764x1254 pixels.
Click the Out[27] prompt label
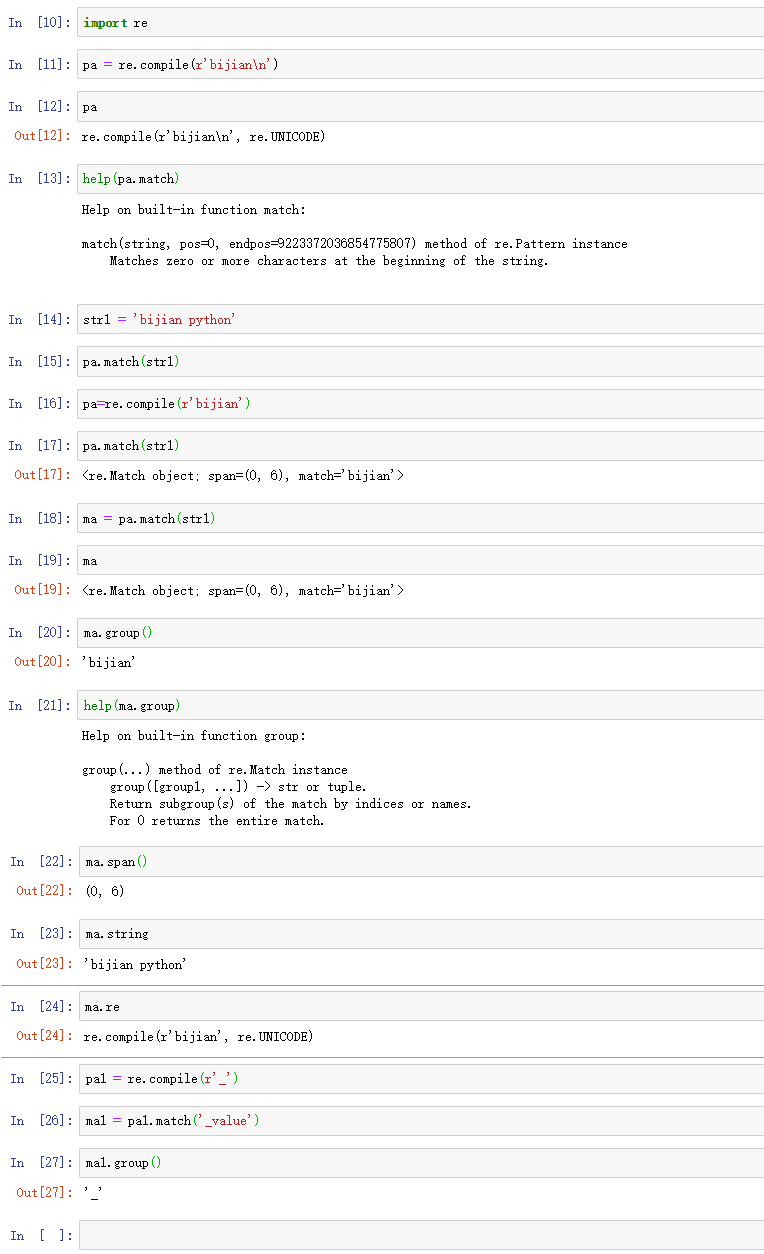tap(45, 1192)
